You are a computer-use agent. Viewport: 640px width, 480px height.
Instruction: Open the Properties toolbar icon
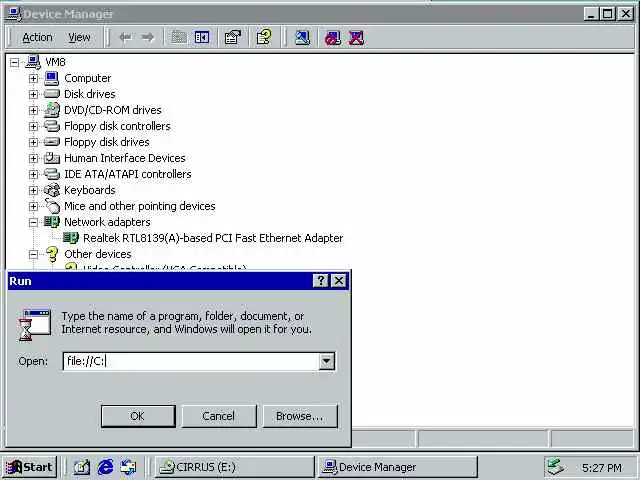click(233, 38)
